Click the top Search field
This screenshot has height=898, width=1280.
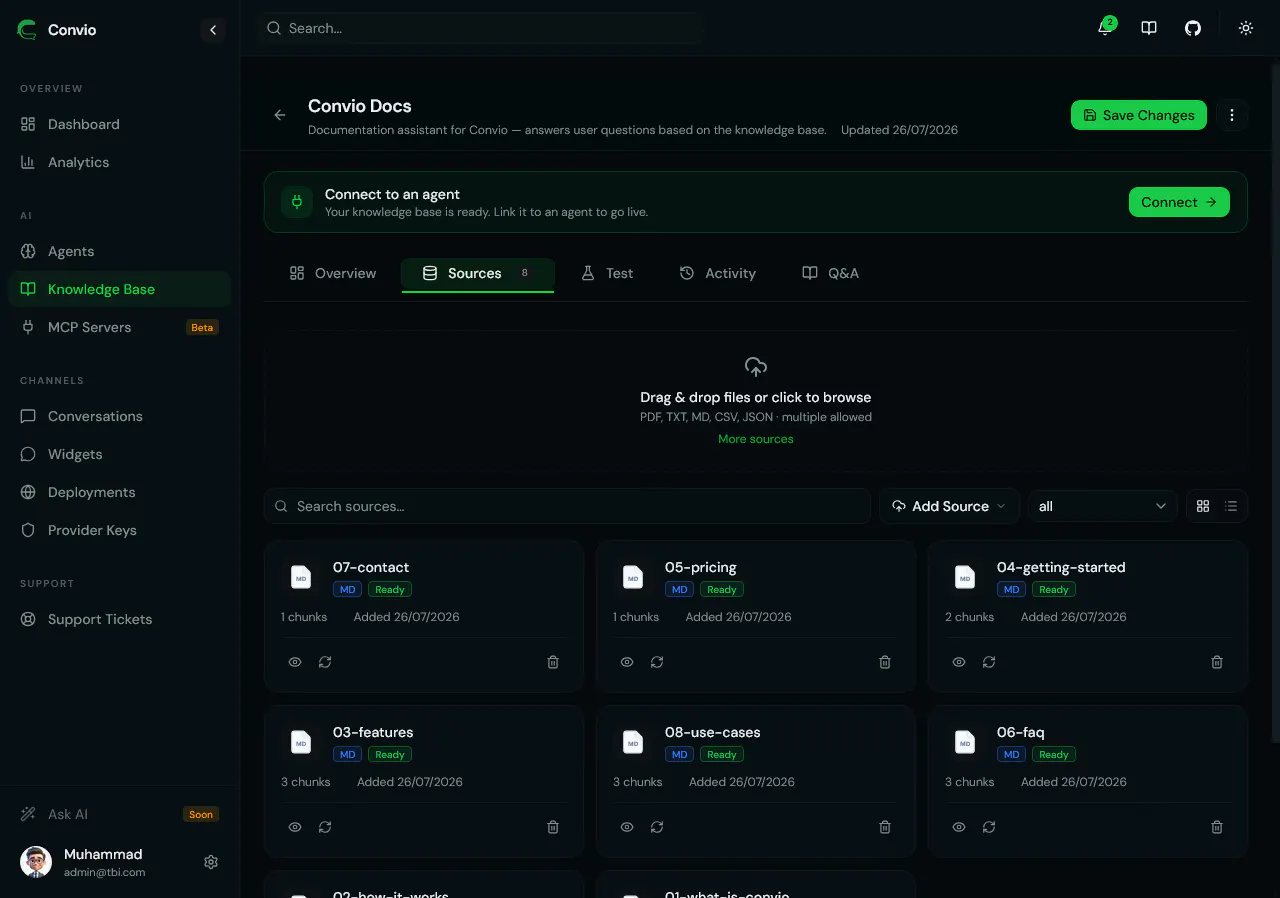click(x=480, y=28)
